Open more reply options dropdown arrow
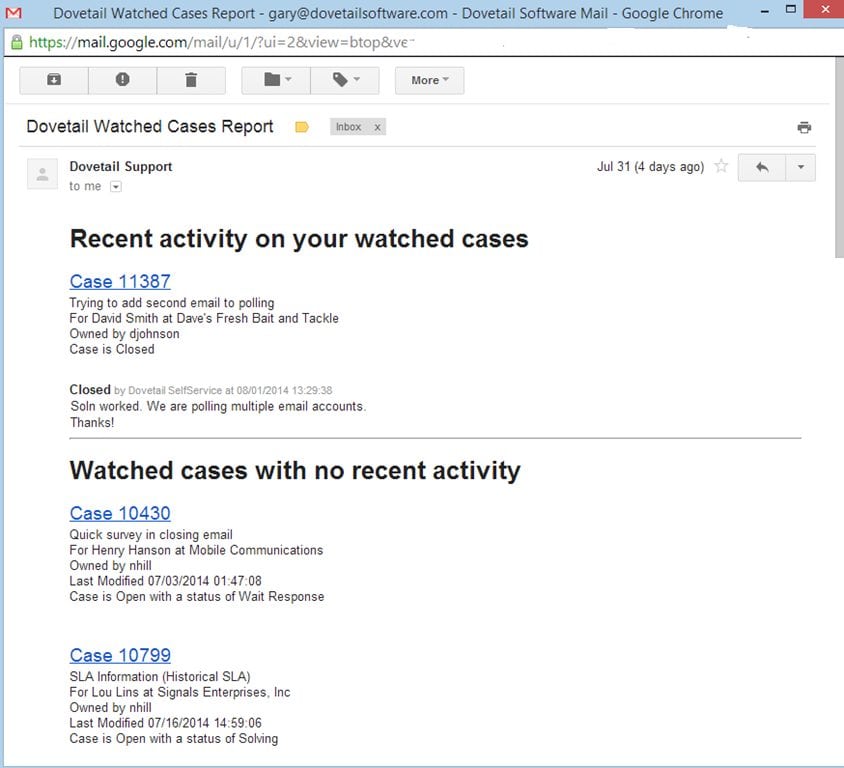 tap(801, 167)
